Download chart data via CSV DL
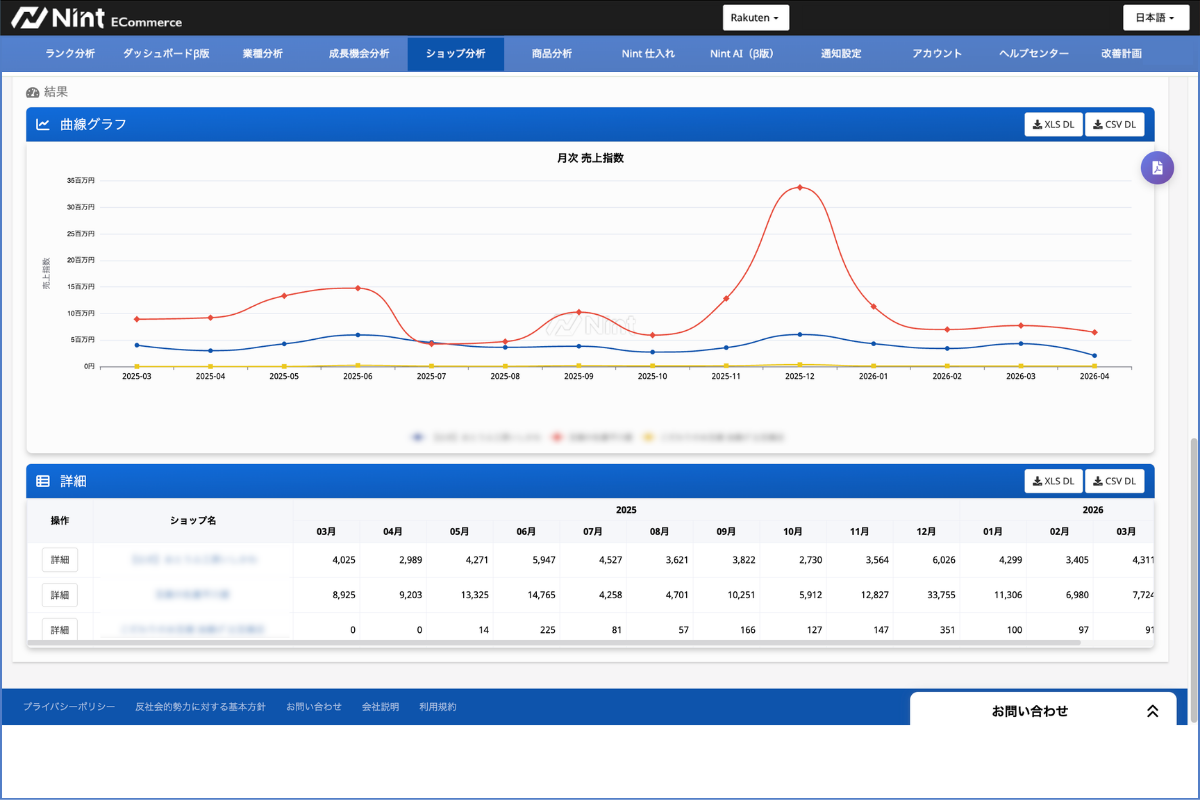Viewport: 1200px width, 800px height. [x=1114, y=124]
